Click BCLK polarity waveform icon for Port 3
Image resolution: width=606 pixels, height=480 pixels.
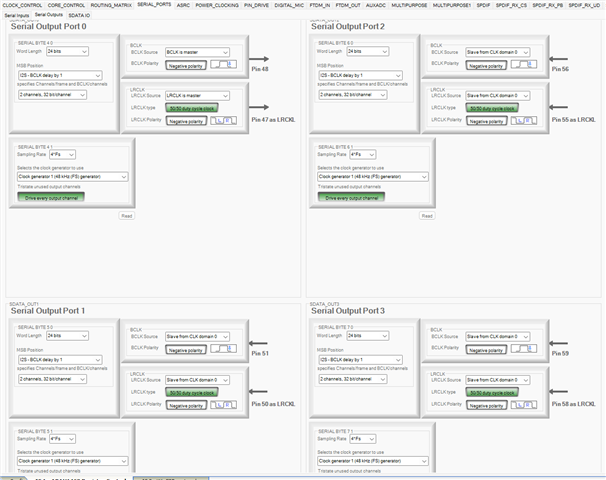524,349
